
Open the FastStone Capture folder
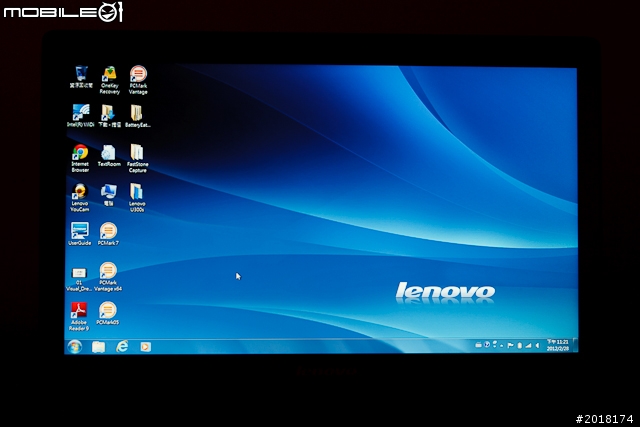click(x=137, y=158)
